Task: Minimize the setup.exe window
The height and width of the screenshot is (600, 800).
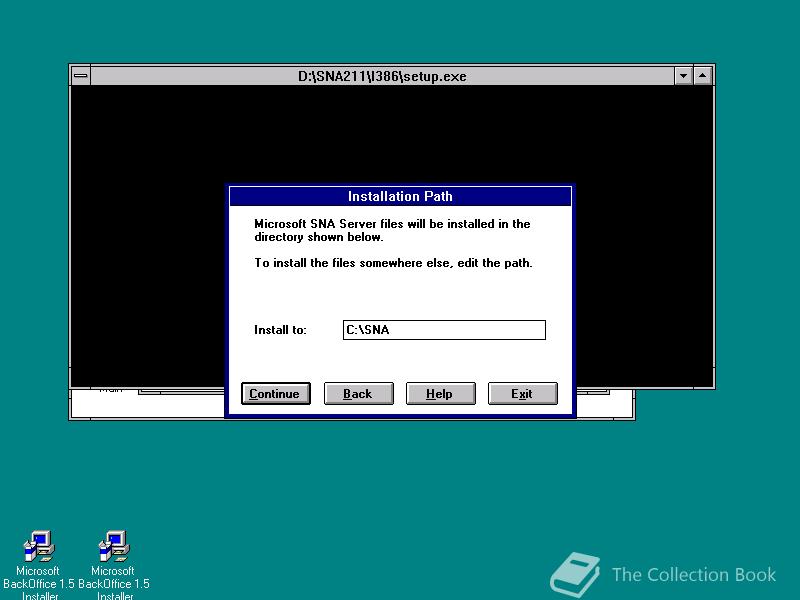Action: [x=683, y=76]
